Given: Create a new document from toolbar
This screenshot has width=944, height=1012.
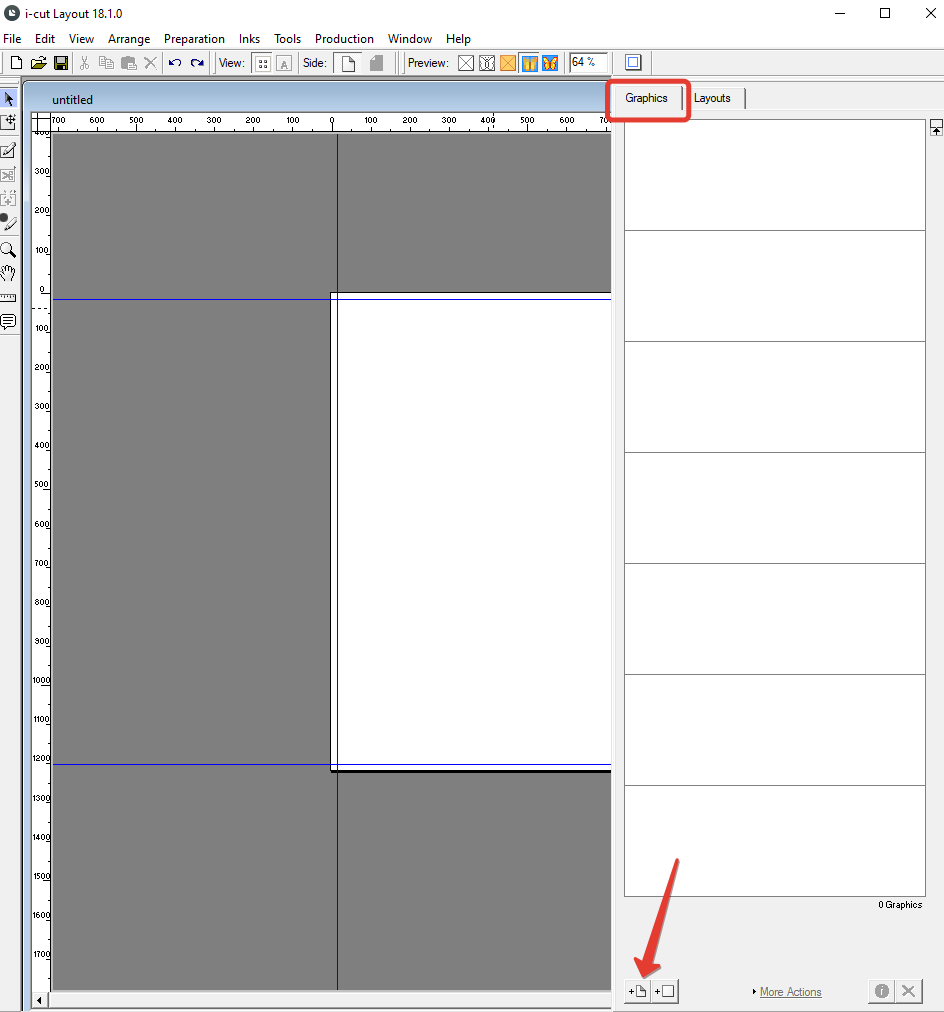Looking at the screenshot, I should point(17,63).
